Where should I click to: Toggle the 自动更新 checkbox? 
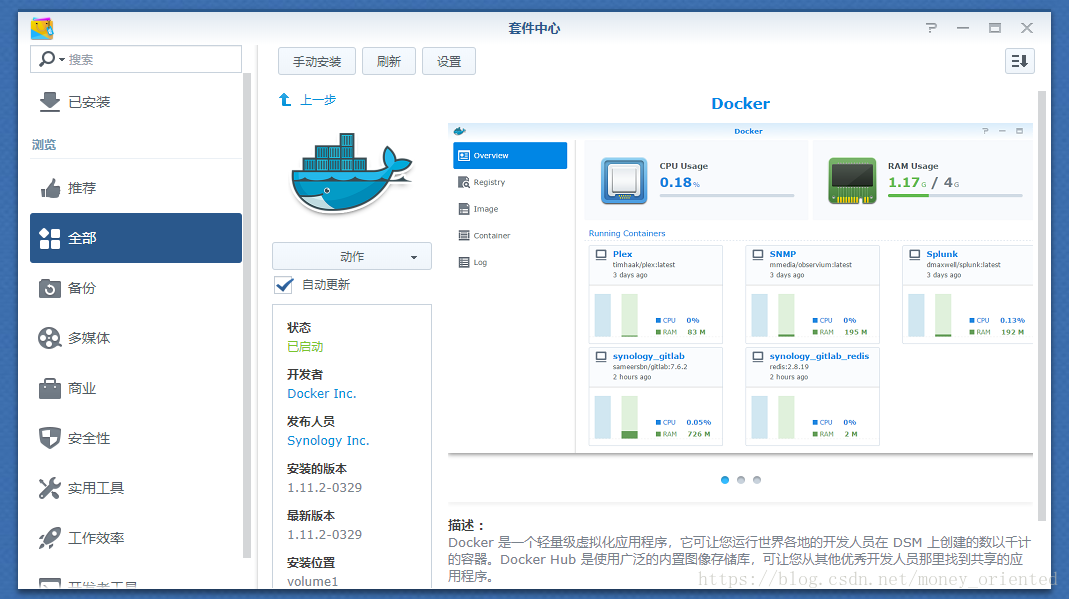284,285
